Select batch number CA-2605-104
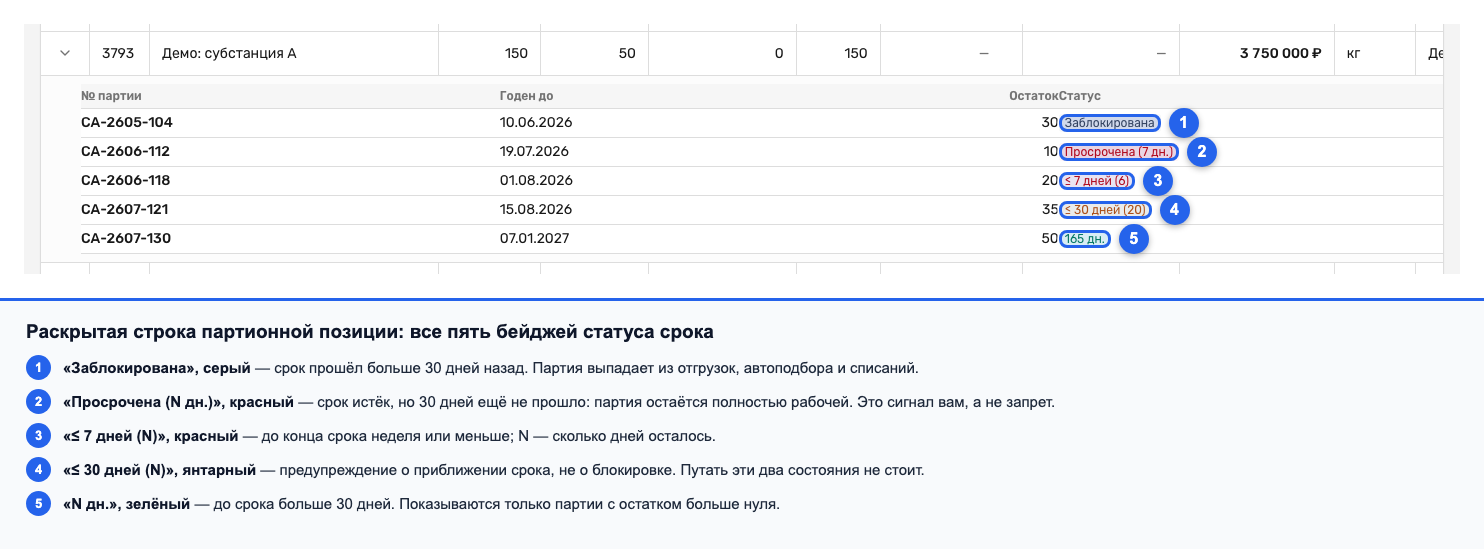Screen dimensions: 1484x549 click(x=127, y=123)
